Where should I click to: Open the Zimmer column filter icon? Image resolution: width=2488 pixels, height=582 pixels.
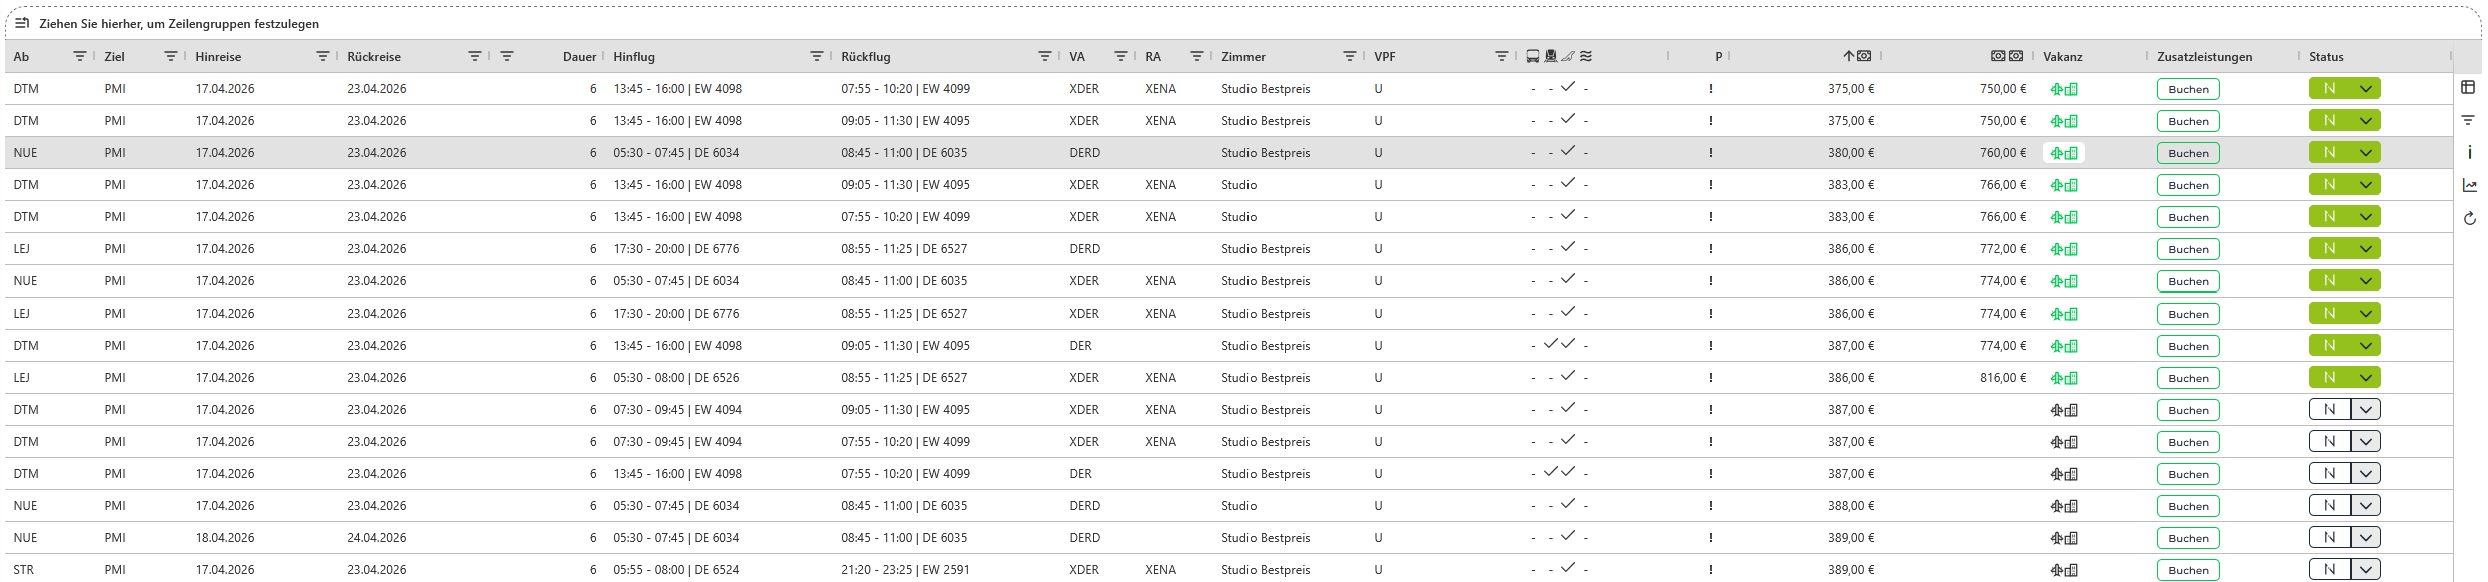coord(1350,56)
